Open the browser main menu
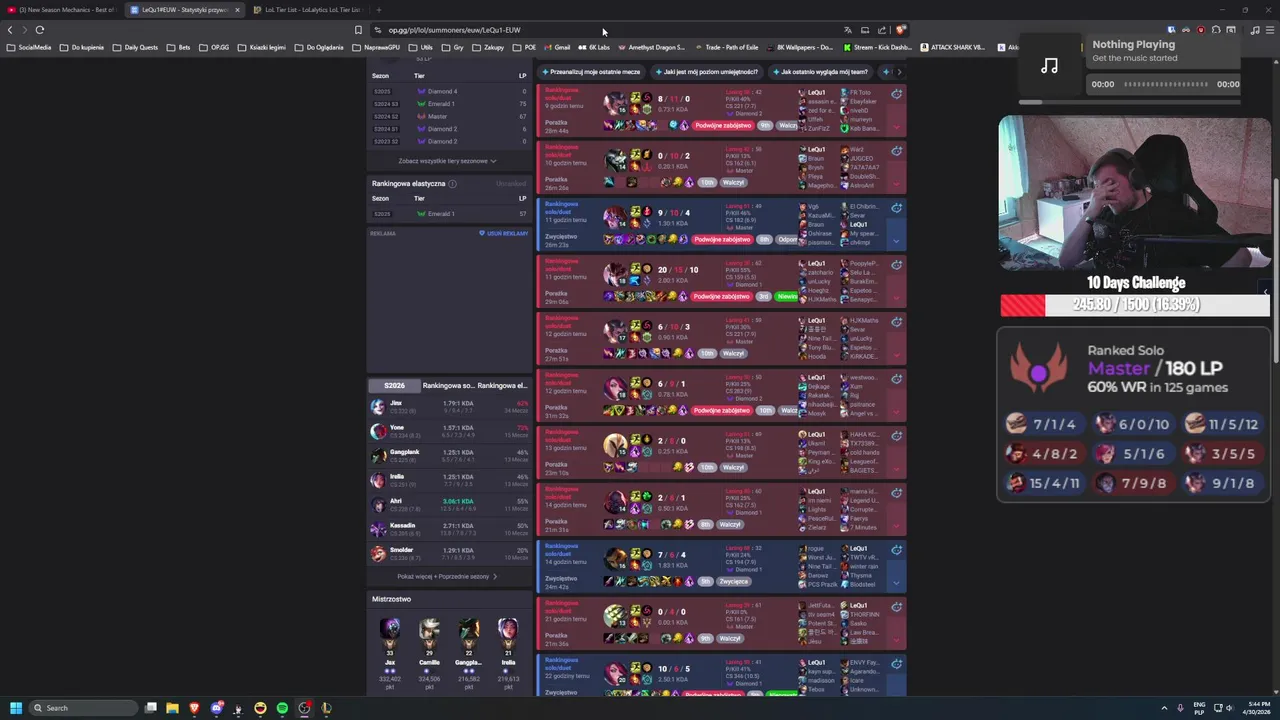 click(1270, 30)
